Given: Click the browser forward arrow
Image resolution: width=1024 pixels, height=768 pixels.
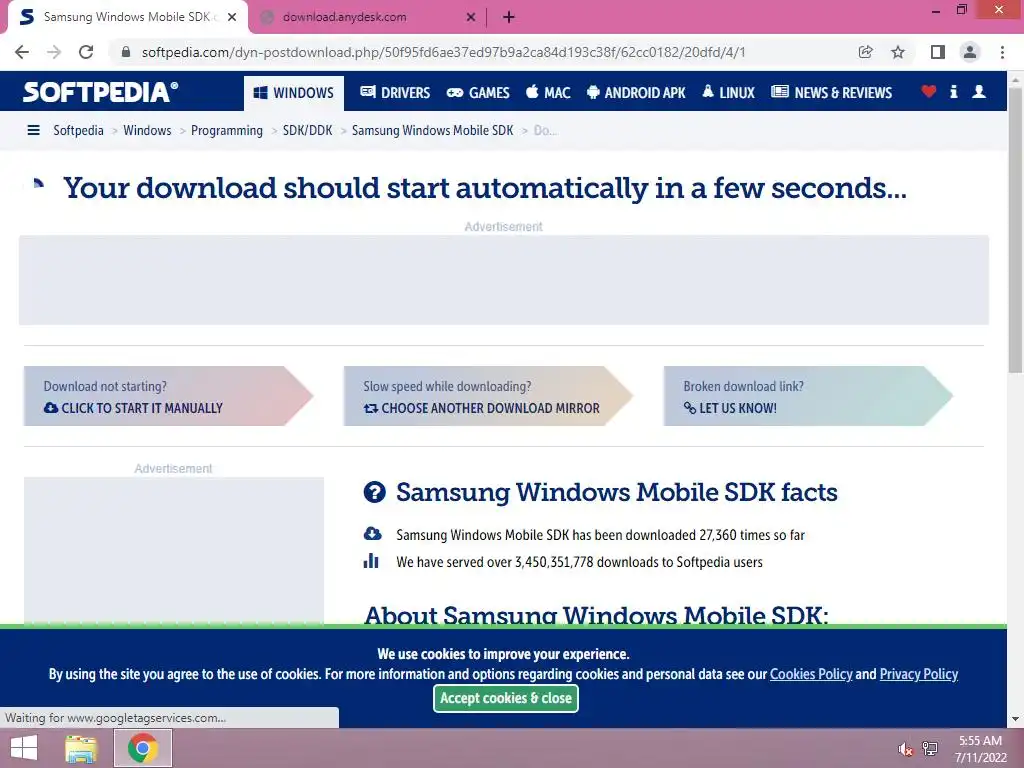Looking at the screenshot, I should tap(54, 52).
